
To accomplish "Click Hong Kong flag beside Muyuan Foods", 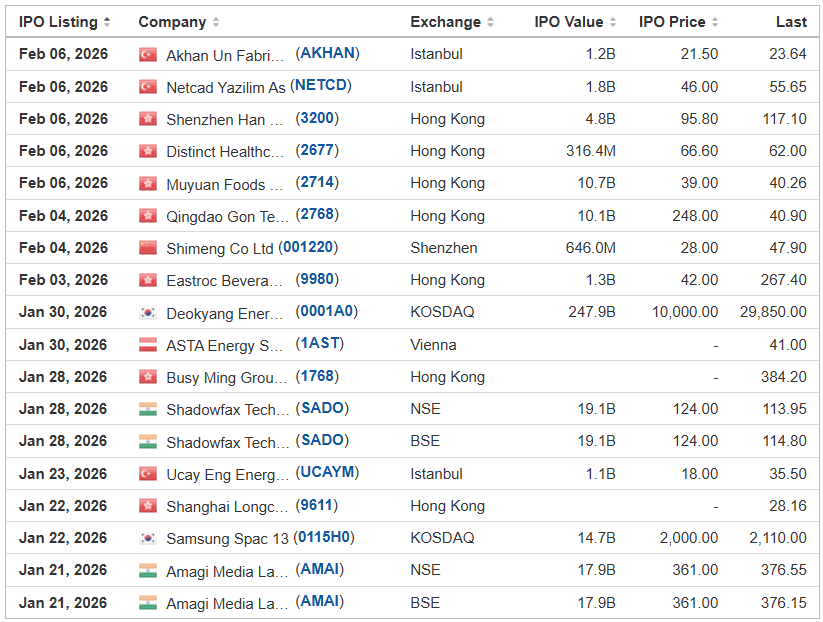I will coord(147,184).
